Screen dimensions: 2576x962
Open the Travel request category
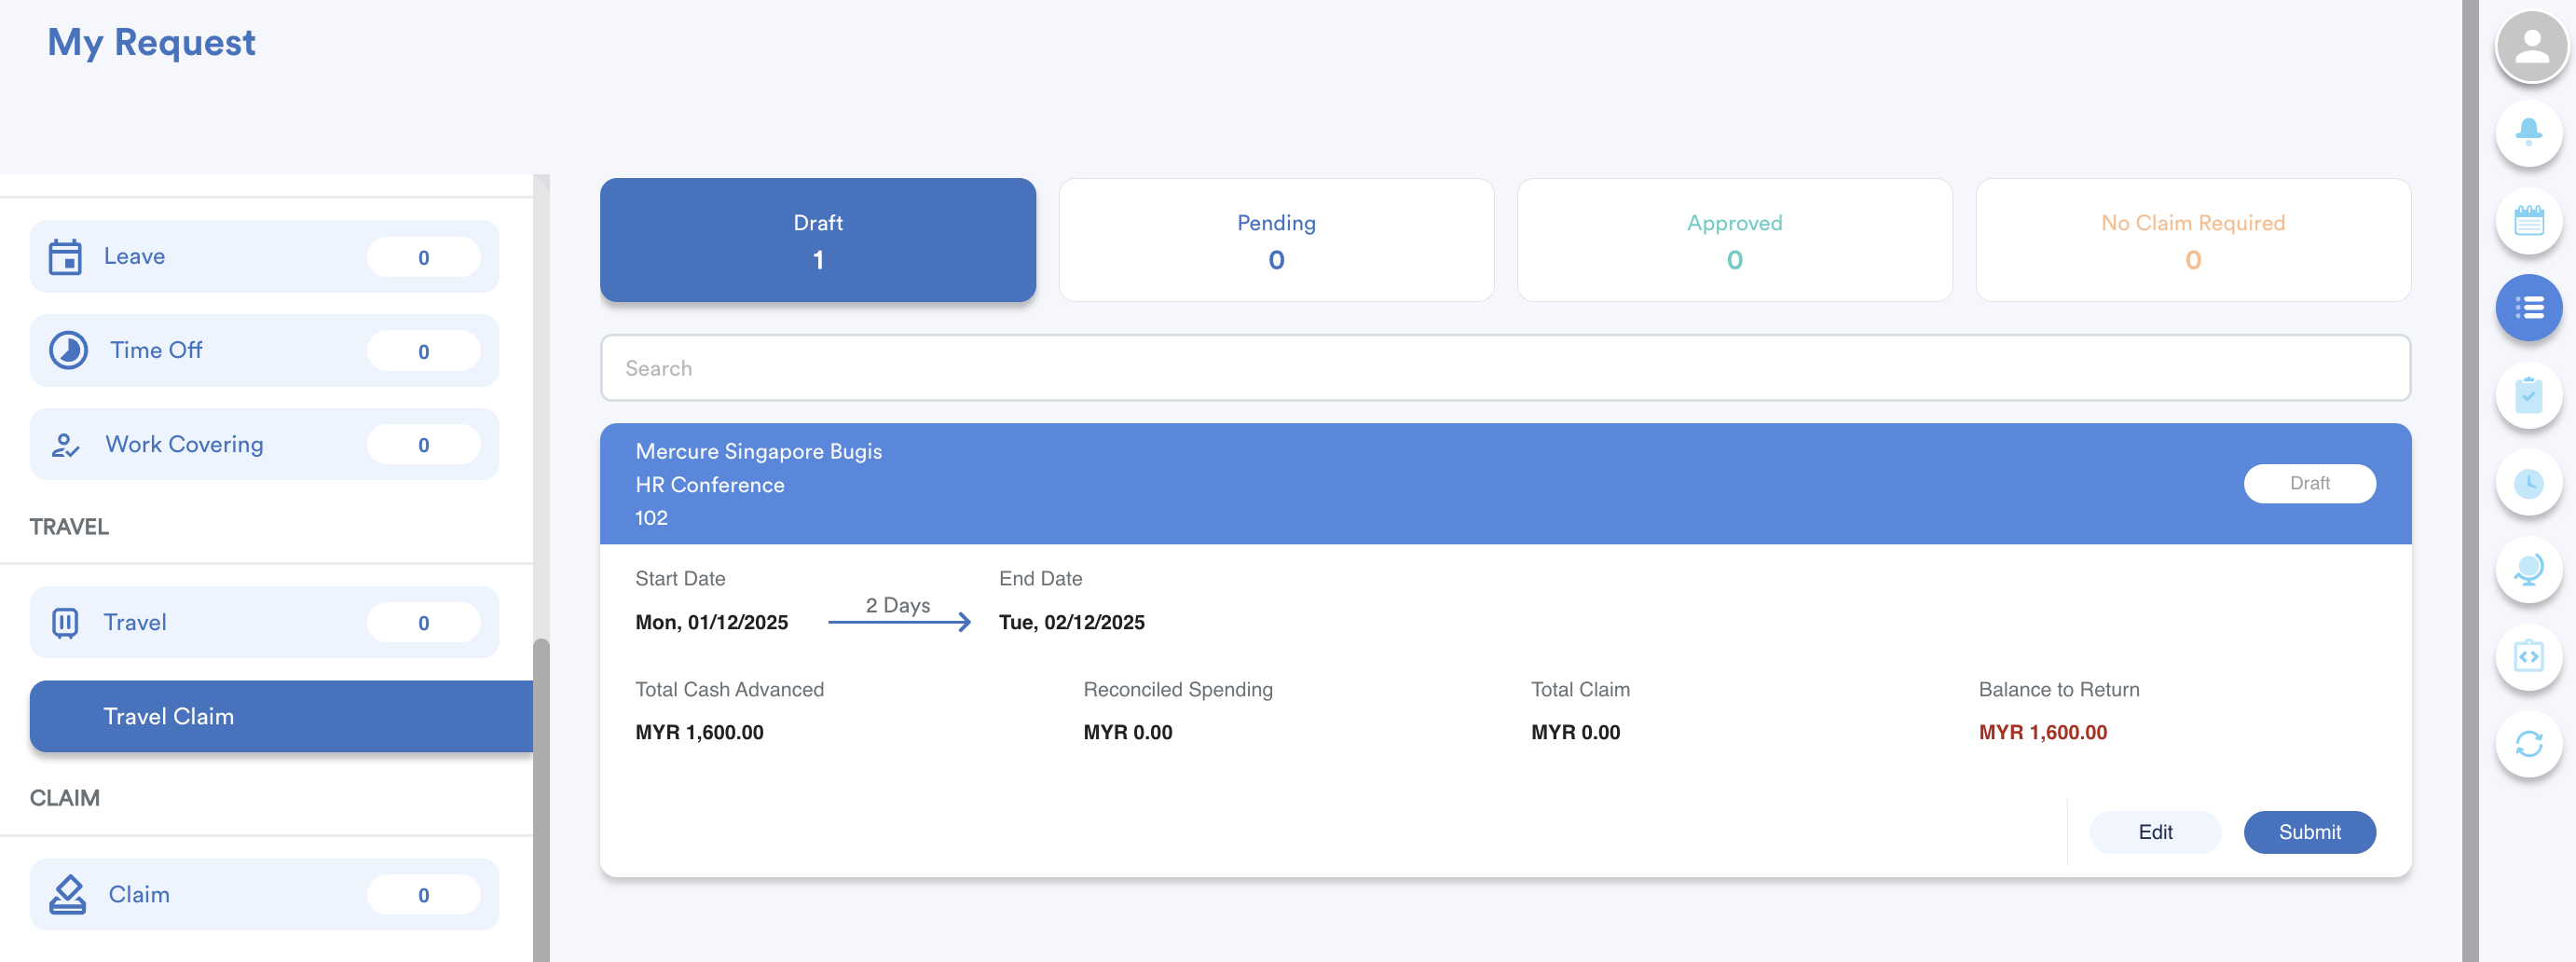(x=264, y=623)
